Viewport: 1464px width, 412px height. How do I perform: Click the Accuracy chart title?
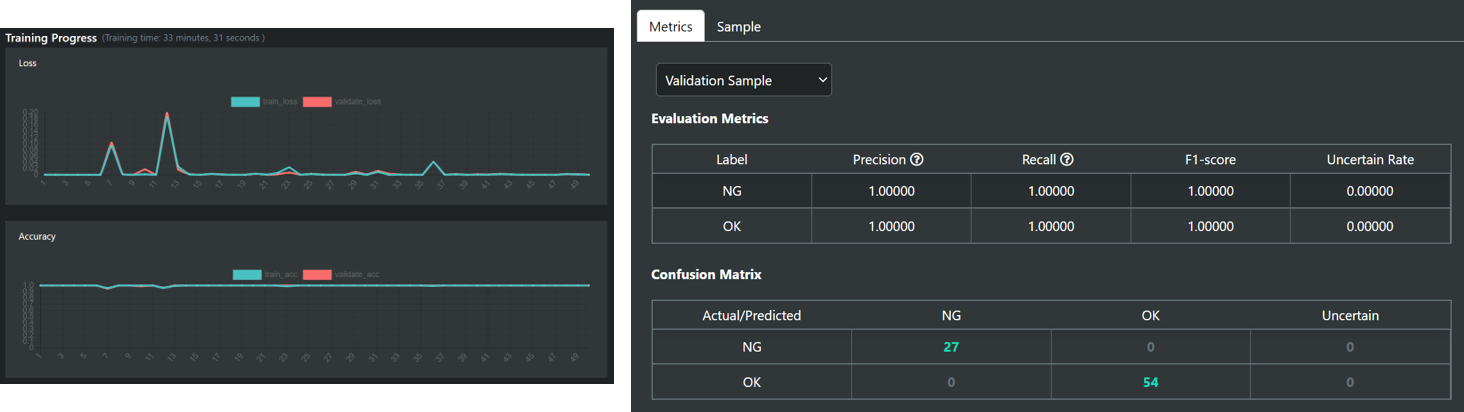[37, 237]
